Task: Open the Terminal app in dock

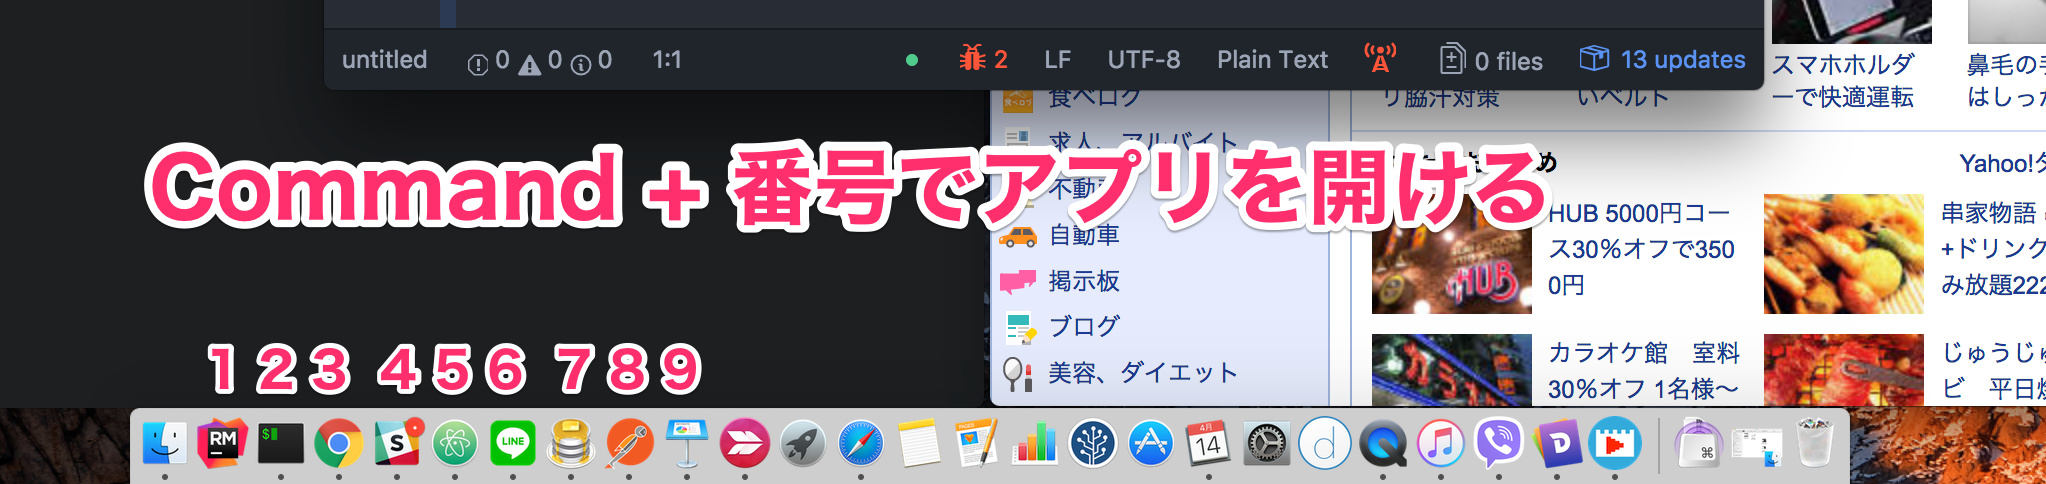Action: point(280,444)
